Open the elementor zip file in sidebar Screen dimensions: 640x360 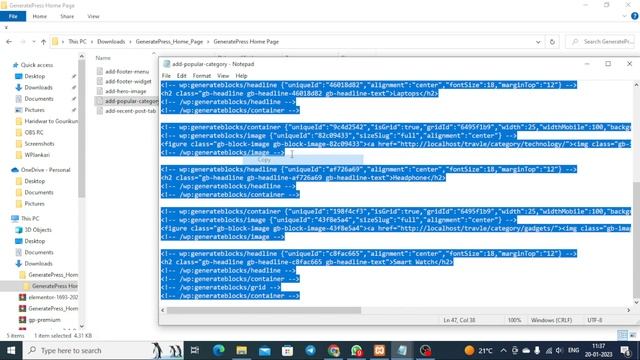tap(48, 297)
